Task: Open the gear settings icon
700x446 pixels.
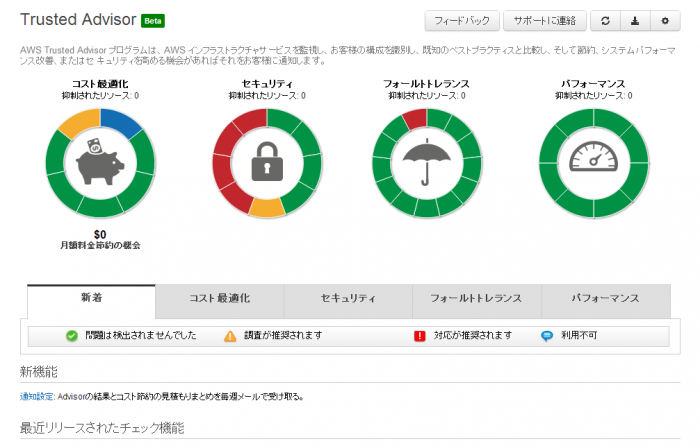Action: (665, 21)
